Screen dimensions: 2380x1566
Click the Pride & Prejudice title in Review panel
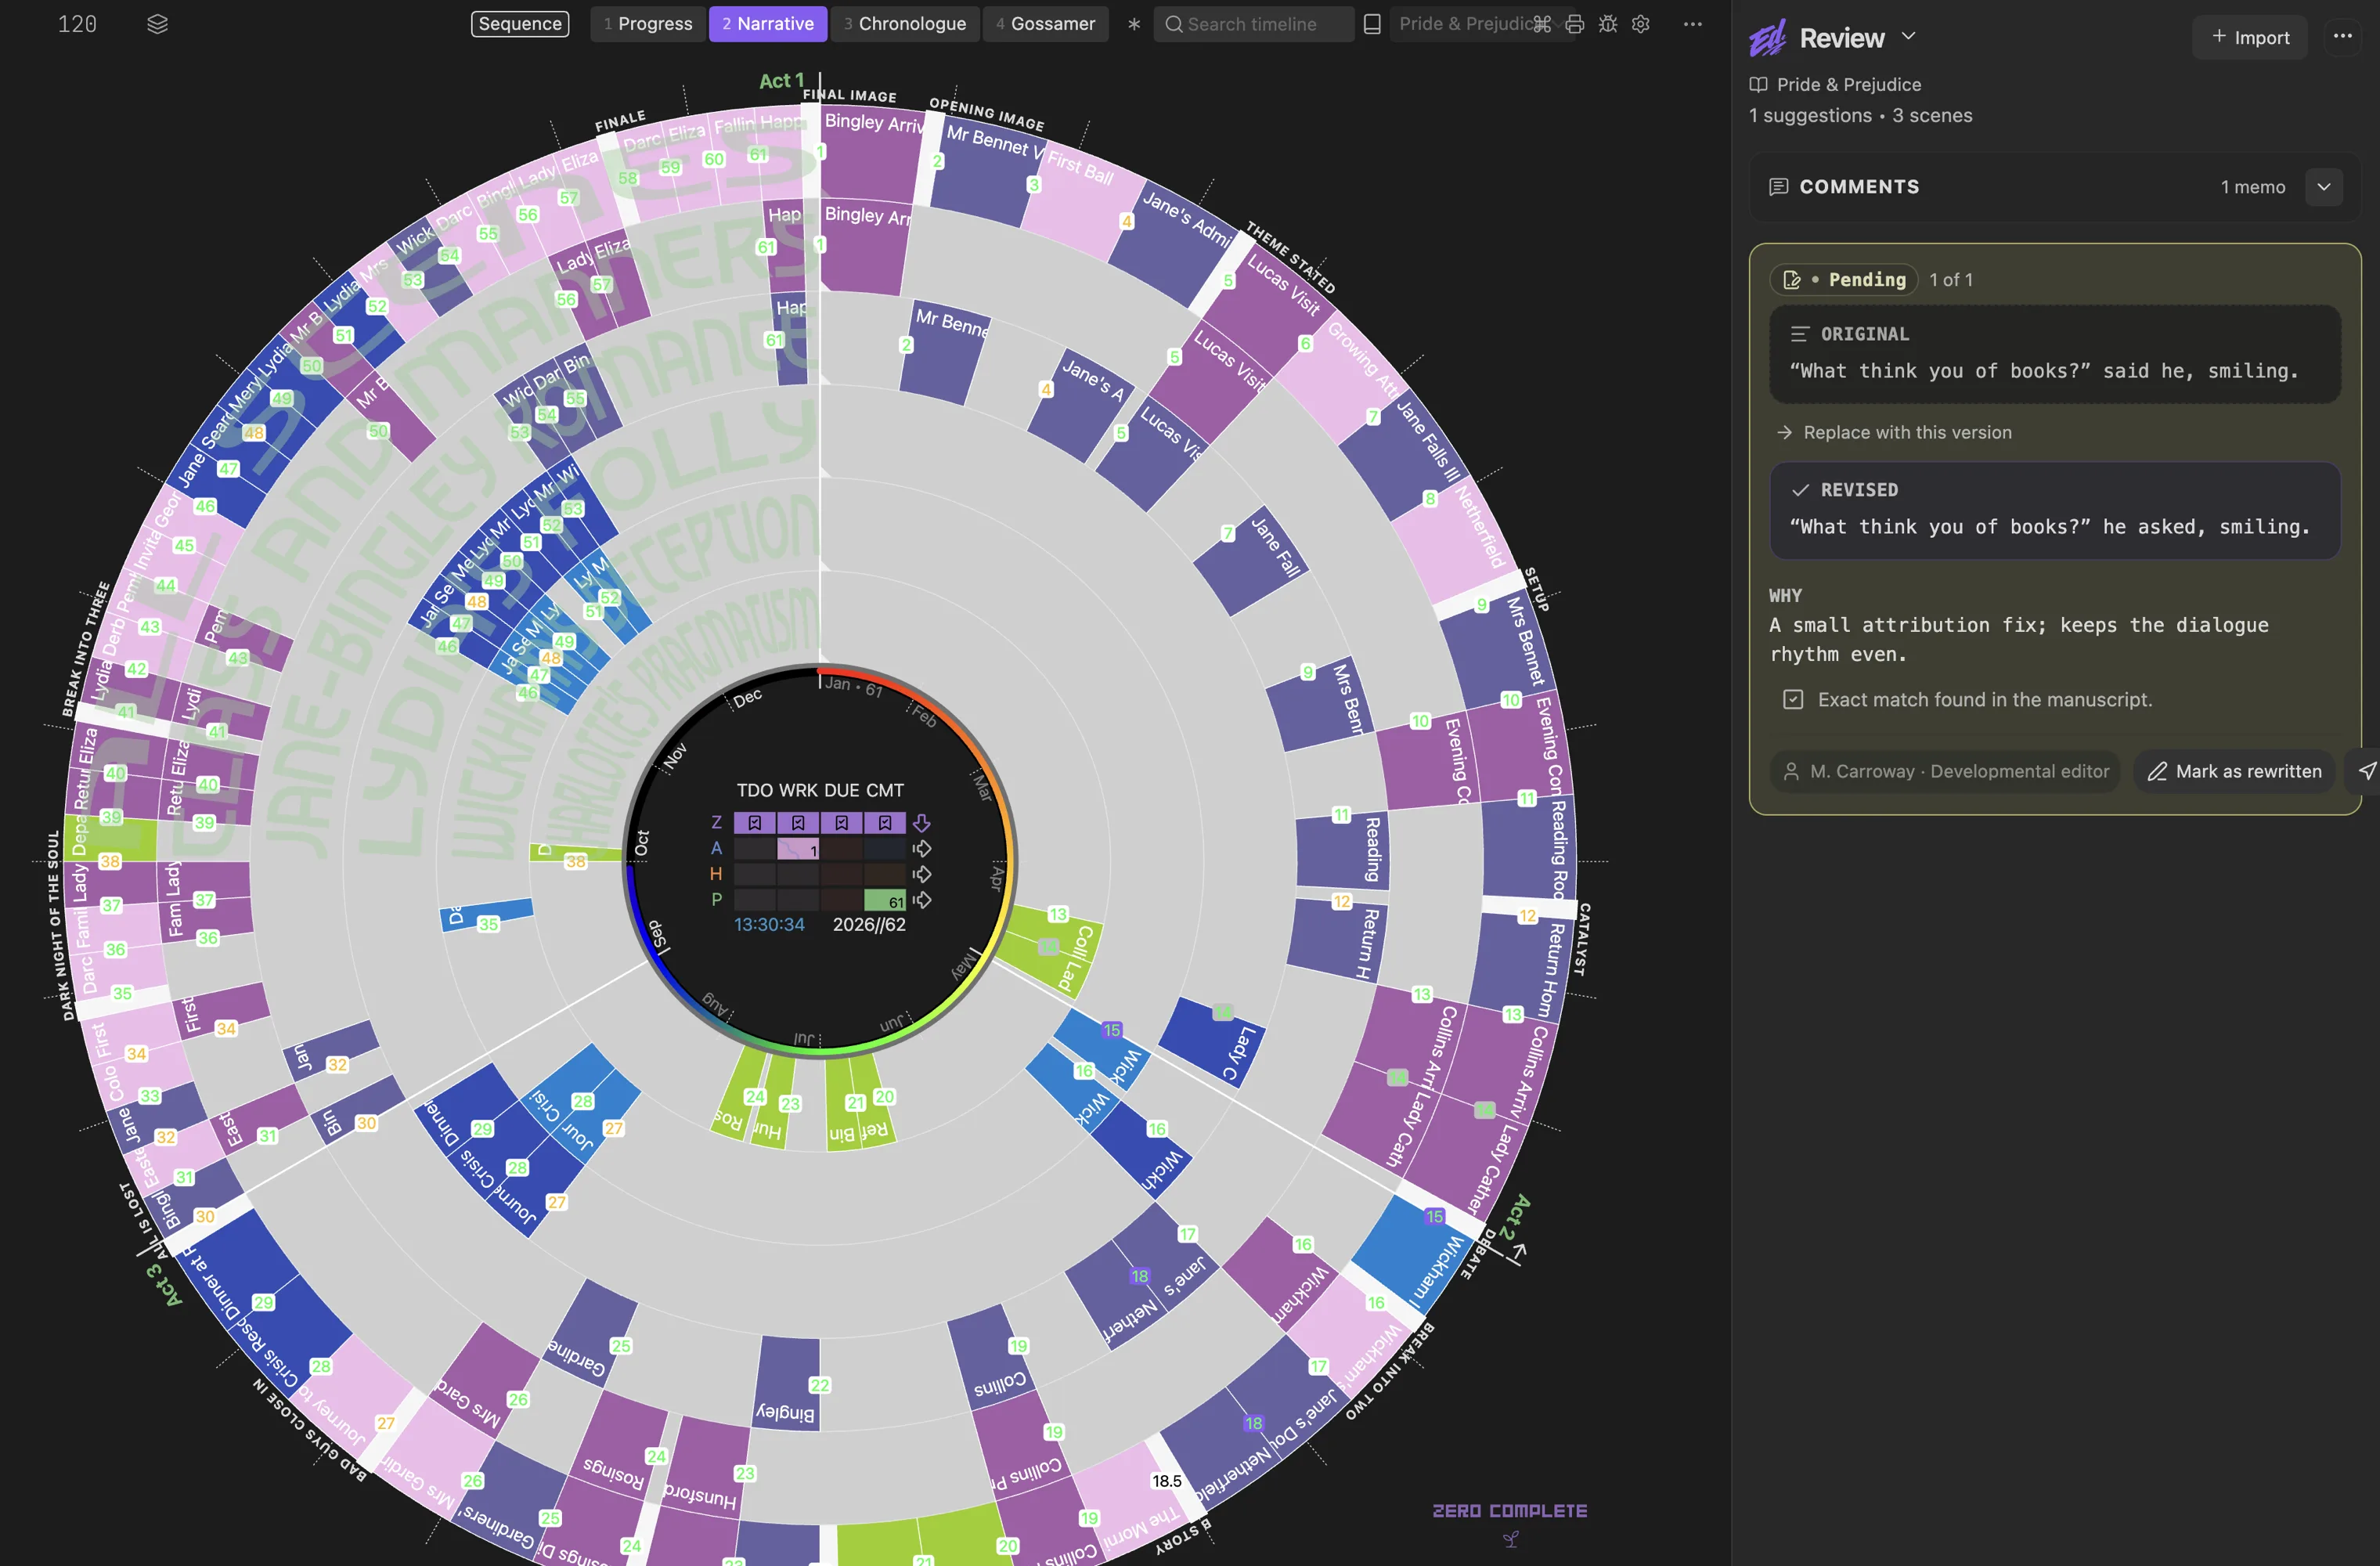click(x=1848, y=85)
